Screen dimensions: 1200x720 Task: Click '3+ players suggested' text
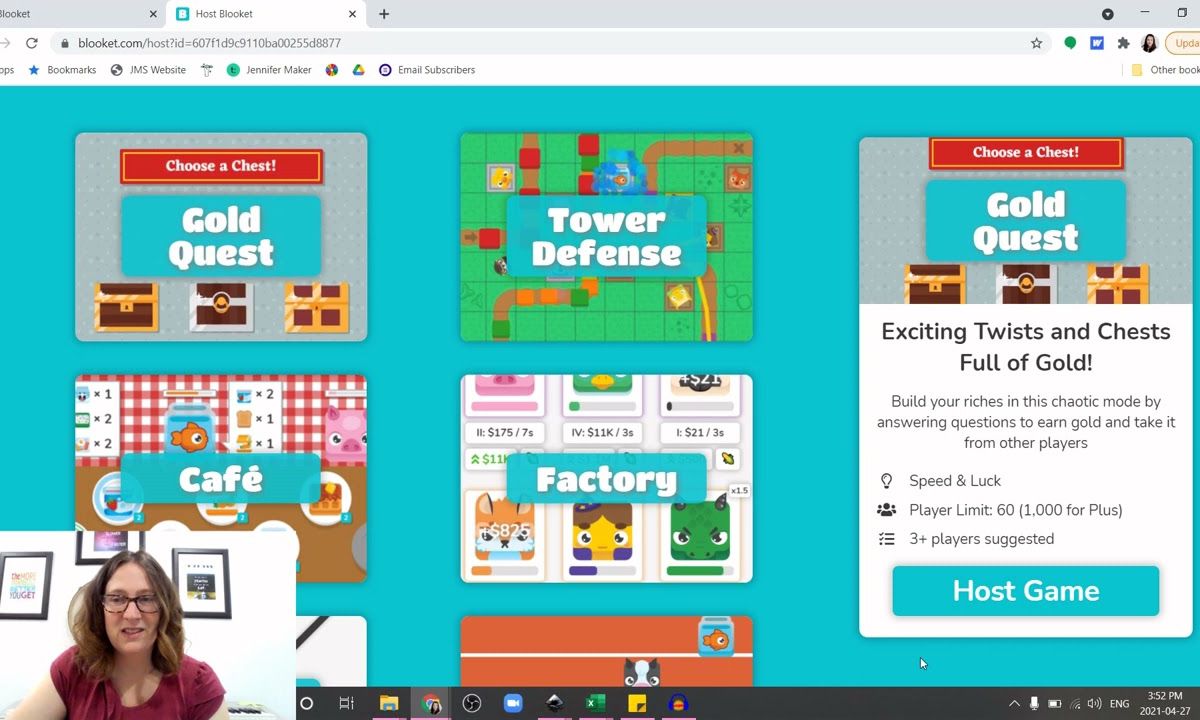pos(982,539)
